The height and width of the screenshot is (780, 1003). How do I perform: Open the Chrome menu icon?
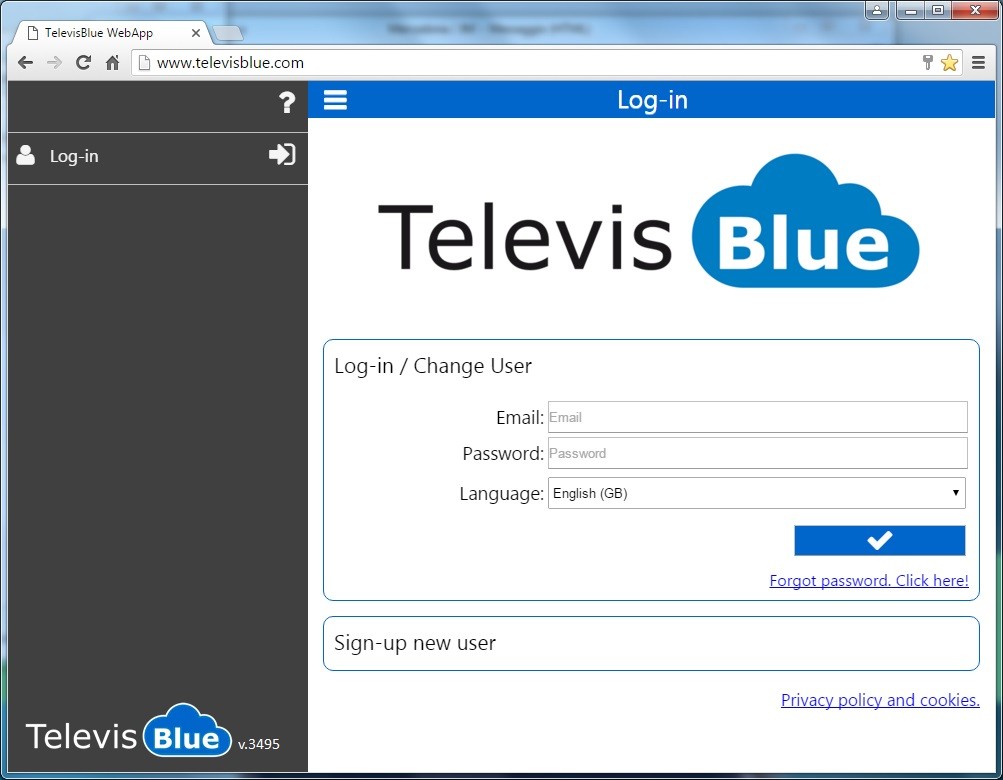pos(978,63)
